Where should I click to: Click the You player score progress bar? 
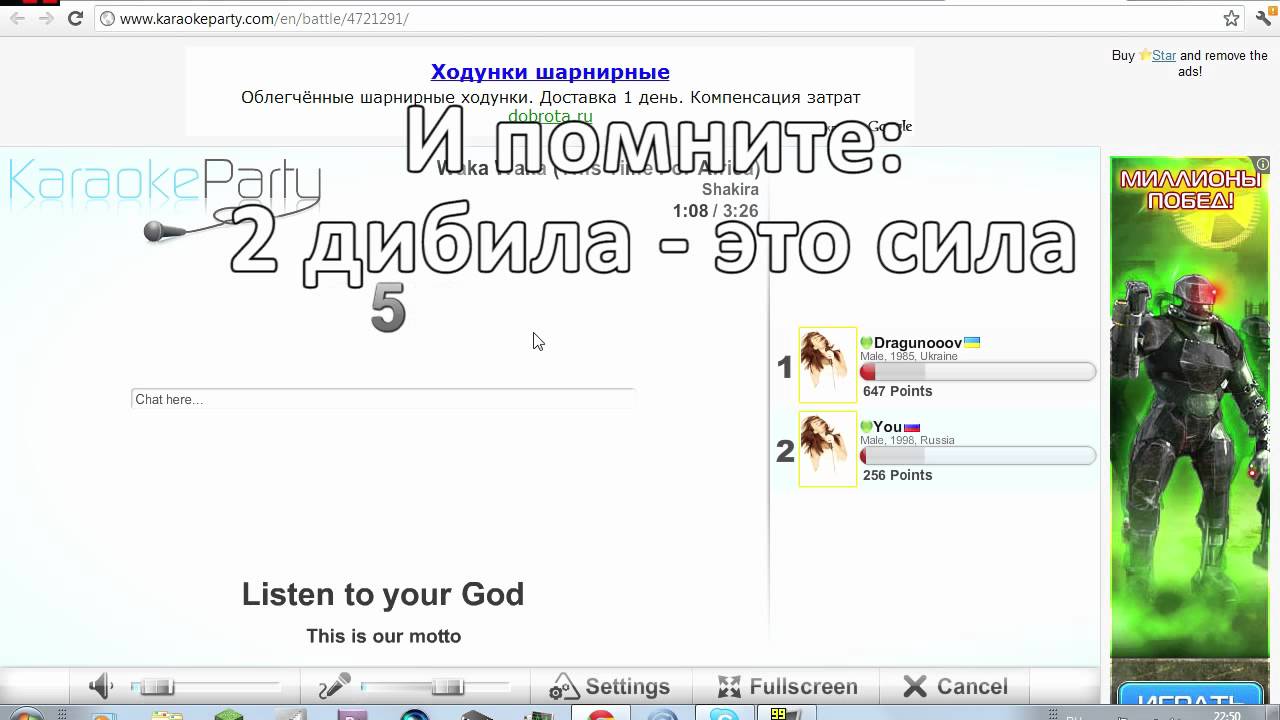pyautogui.click(x=978, y=456)
